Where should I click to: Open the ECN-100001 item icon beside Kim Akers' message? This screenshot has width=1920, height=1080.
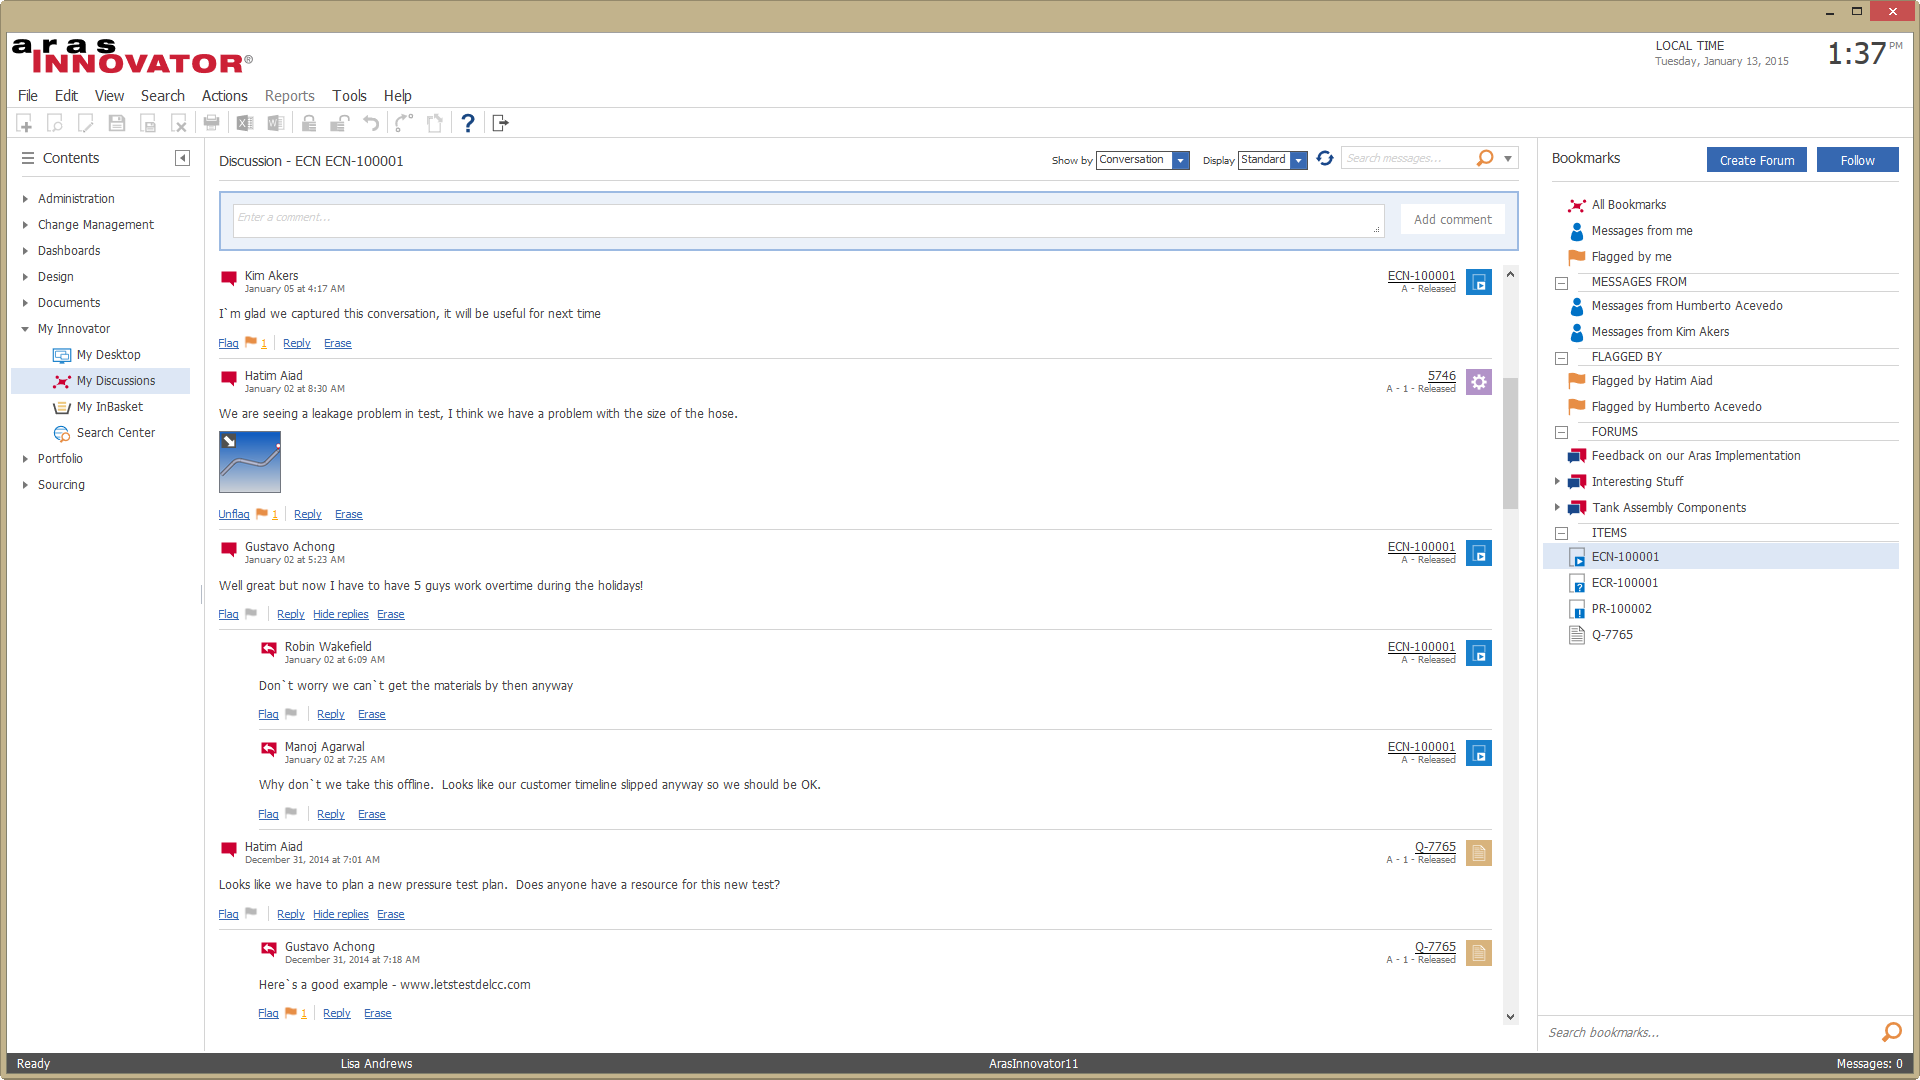(x=1478, y=282)
